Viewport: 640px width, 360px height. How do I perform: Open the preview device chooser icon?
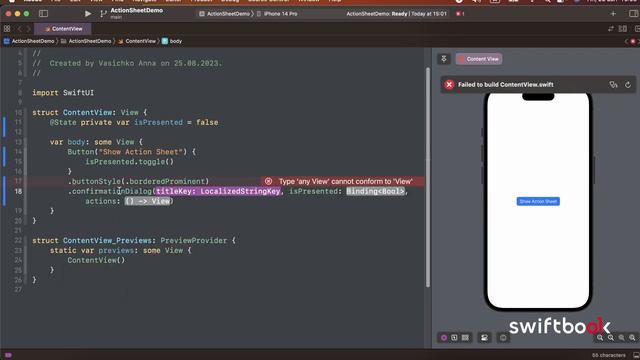coord(503,338)
